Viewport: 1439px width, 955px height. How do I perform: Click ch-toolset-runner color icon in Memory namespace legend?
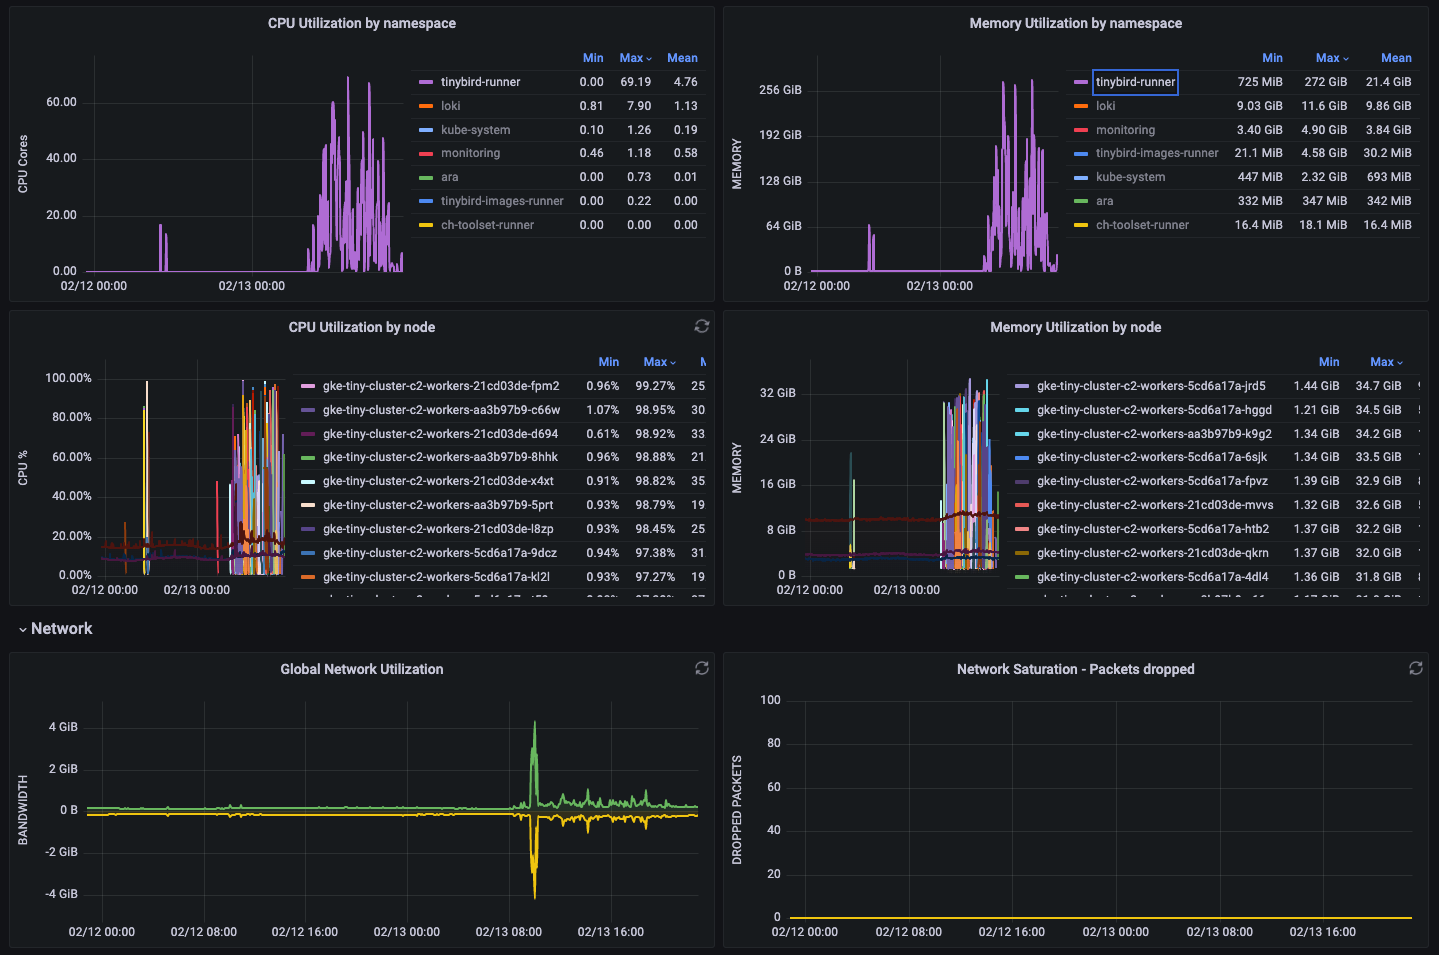[1080, 225]
